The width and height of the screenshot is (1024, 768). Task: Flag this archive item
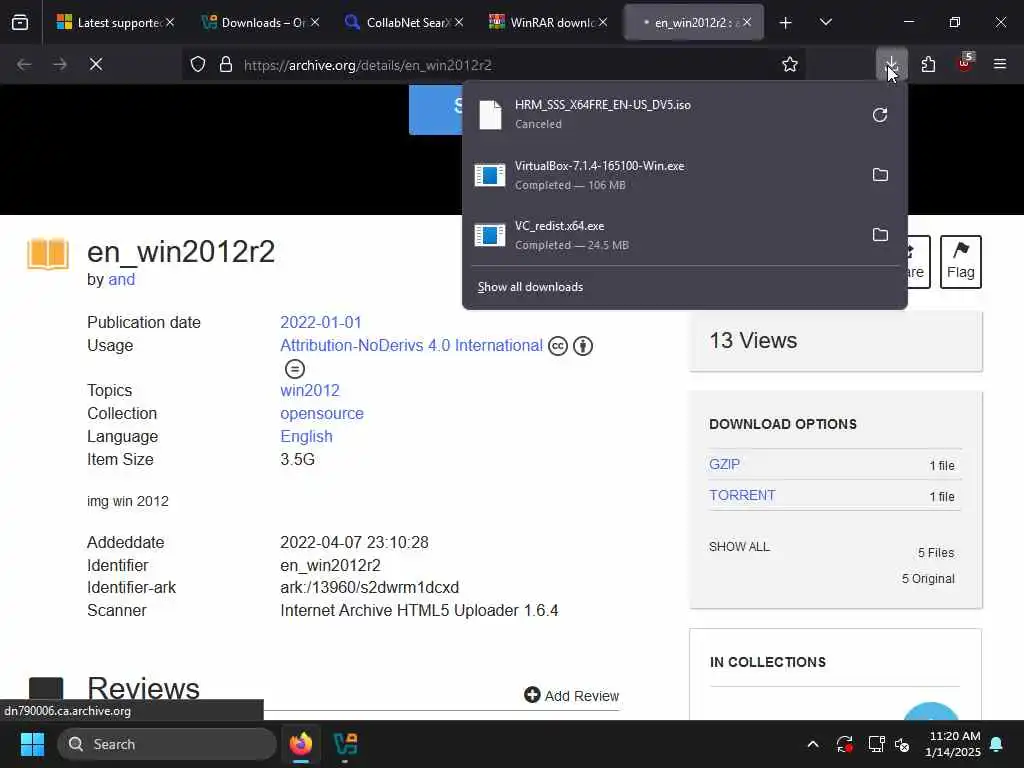tap(961, 262)
